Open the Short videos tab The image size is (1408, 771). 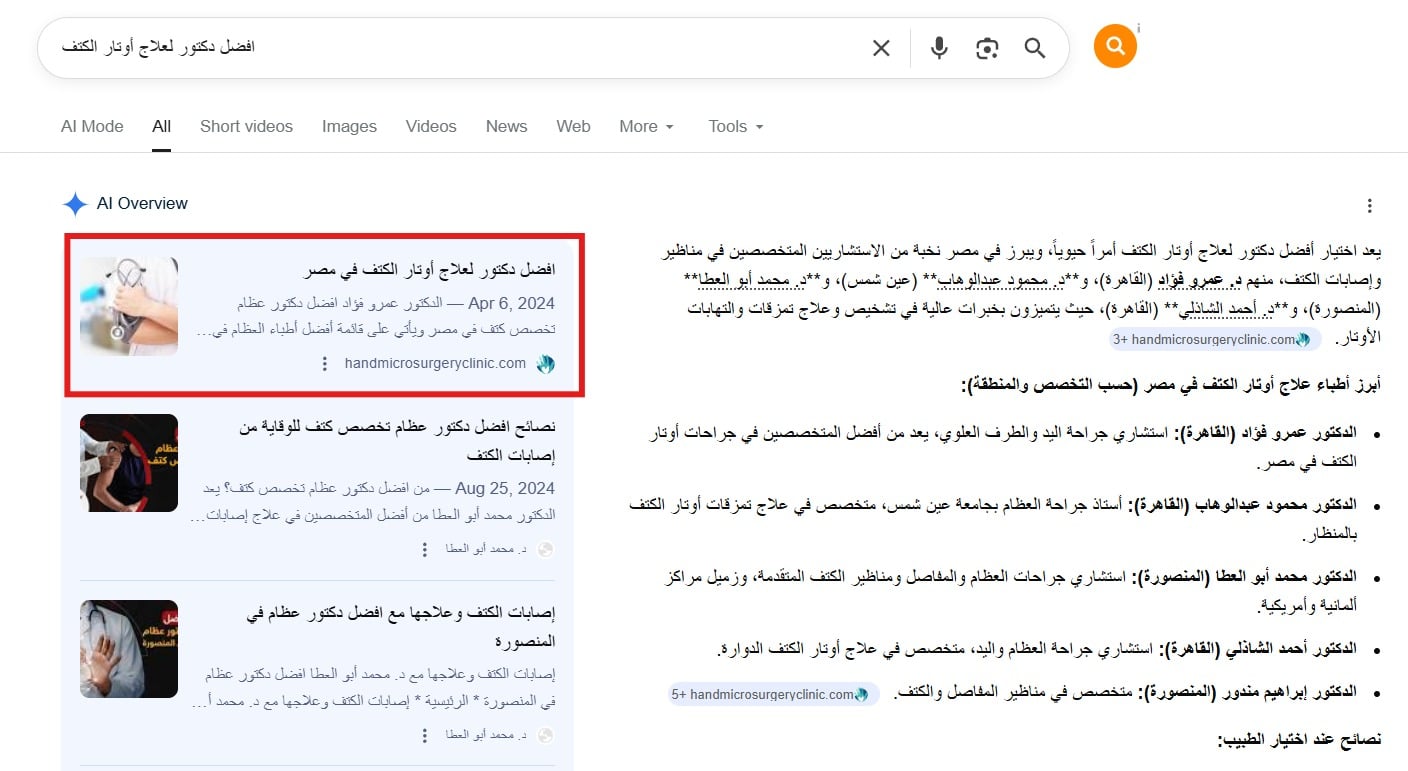(x=246, y=126)
